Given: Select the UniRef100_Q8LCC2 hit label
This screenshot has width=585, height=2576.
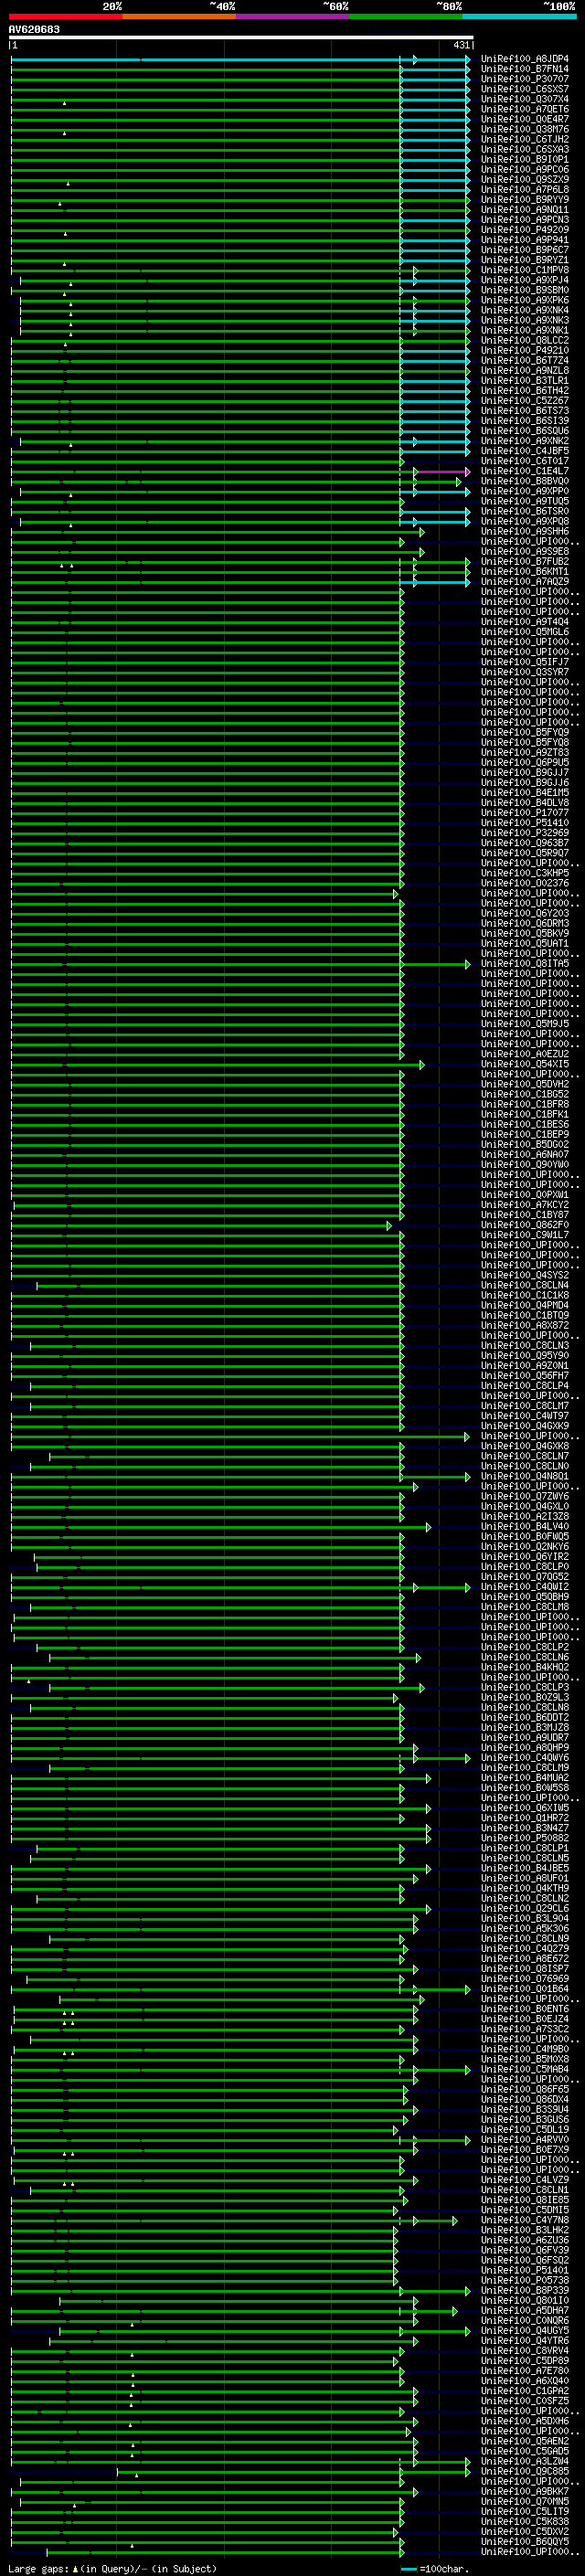Looking at the screenshot, I should 524,340.
